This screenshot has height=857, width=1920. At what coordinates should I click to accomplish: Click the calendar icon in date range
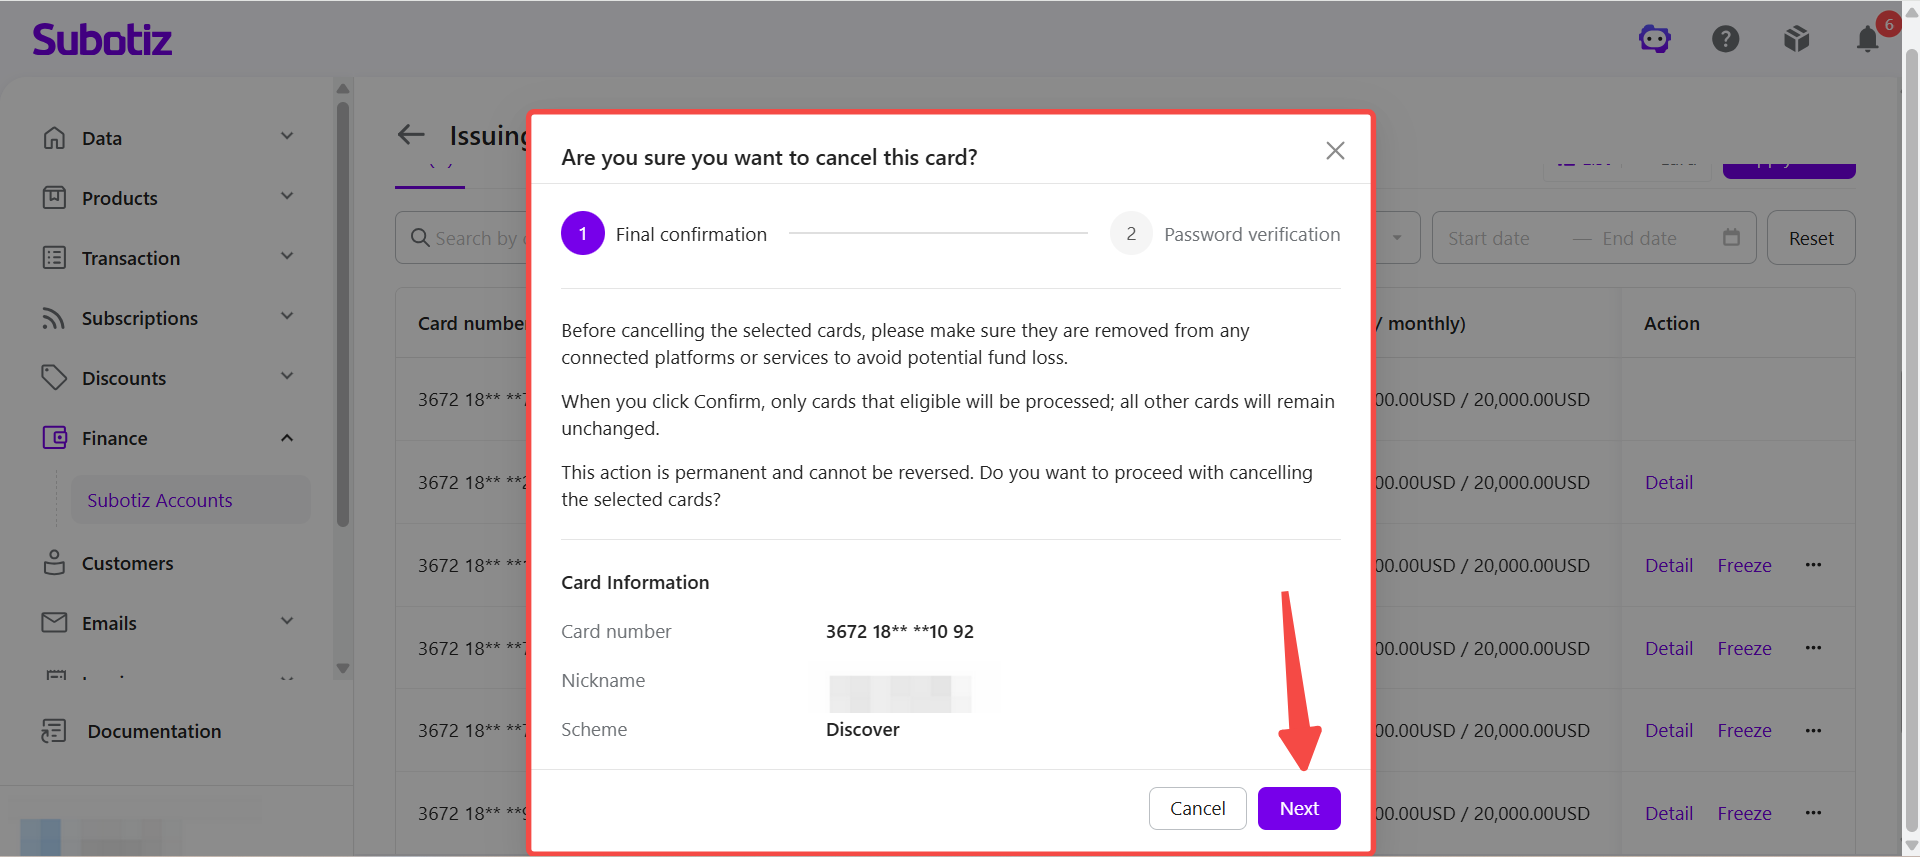(1732, 237)
